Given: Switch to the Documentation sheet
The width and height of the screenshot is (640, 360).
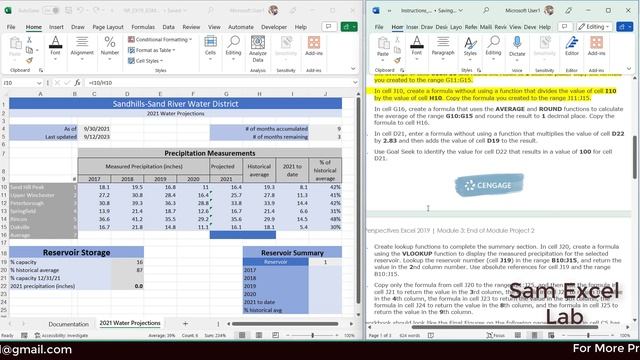Looking at the screenshot, I should pos(69,324).
